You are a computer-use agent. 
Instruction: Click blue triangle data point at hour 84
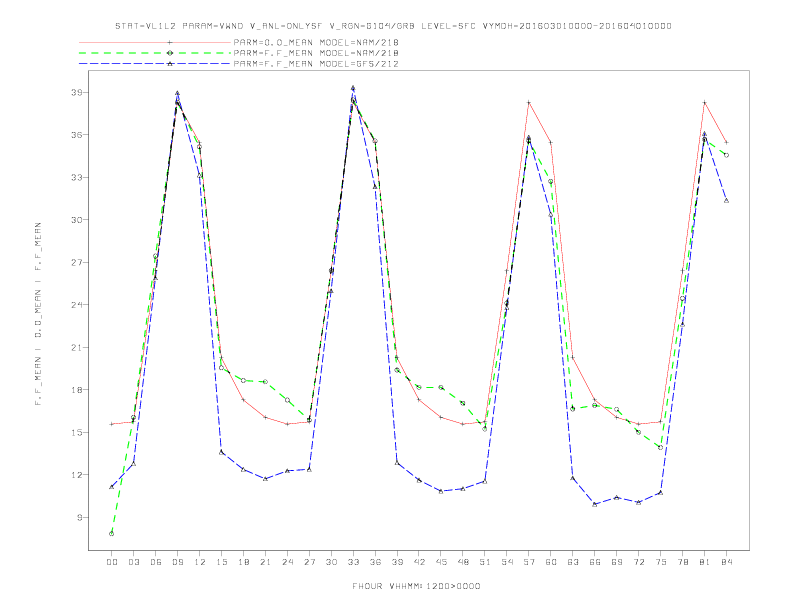coord(726,200)
